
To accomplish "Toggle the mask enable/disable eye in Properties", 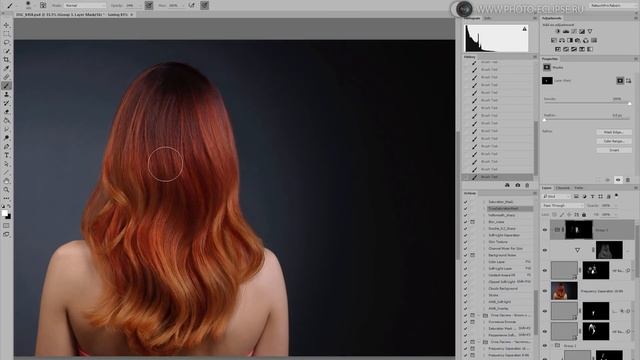I will click(618, 180).
